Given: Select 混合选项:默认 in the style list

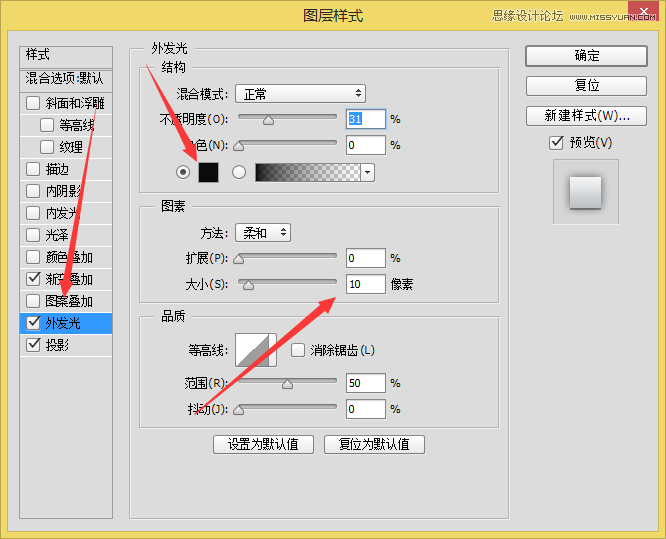Looking at the screenshot, I should [66, 80].
